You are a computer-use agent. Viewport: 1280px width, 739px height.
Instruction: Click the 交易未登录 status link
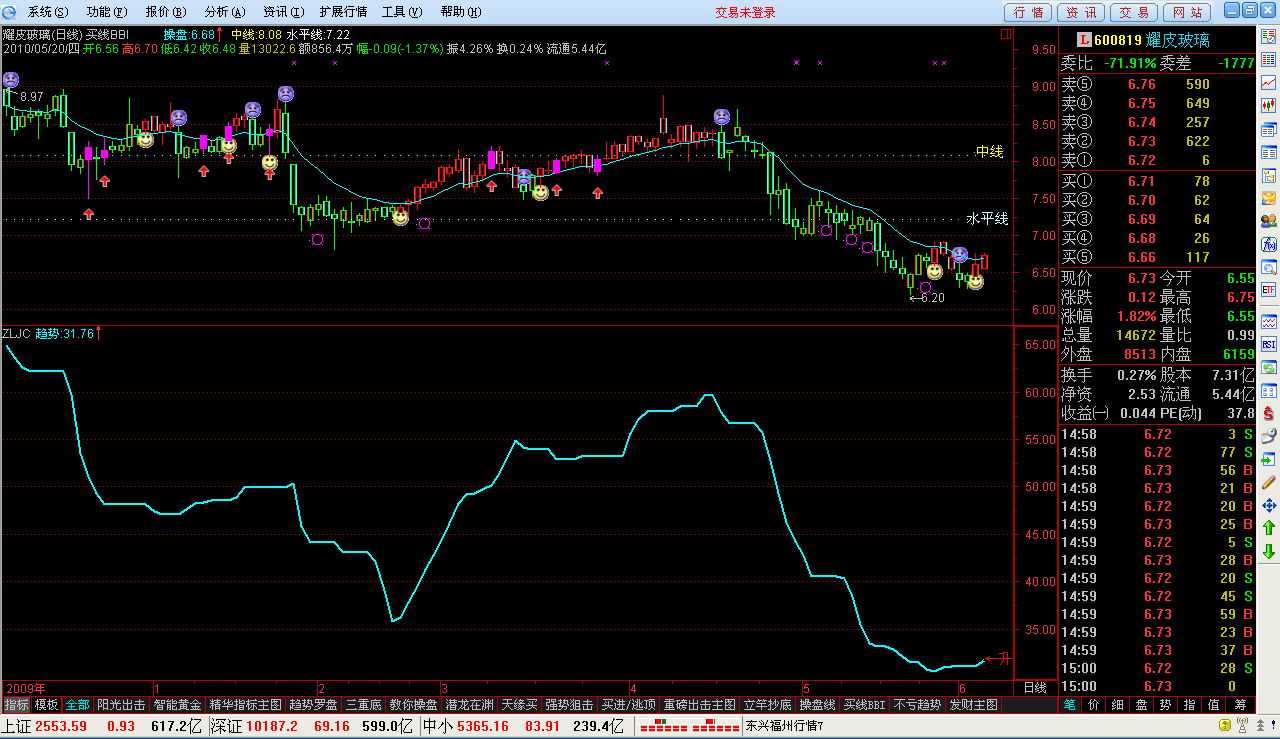coord(745,12)
